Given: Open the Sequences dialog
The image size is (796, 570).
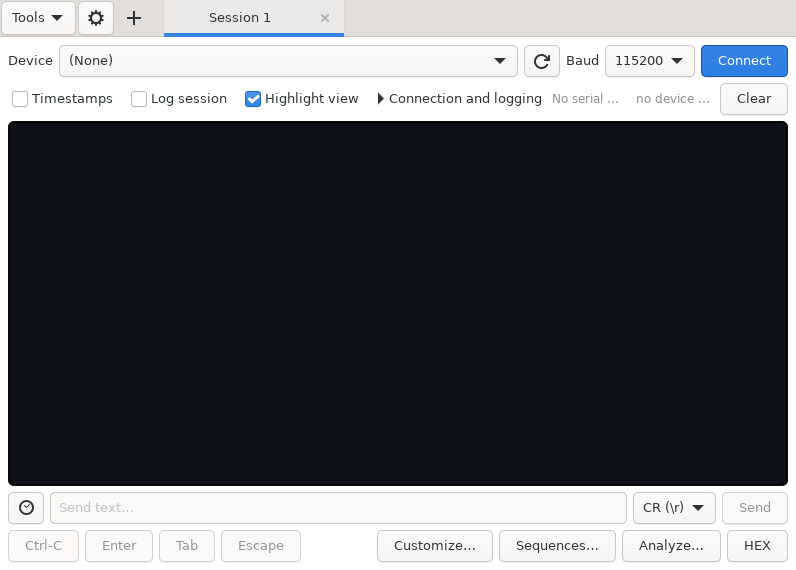Looking at the screenshot, I should pos(557,546).
